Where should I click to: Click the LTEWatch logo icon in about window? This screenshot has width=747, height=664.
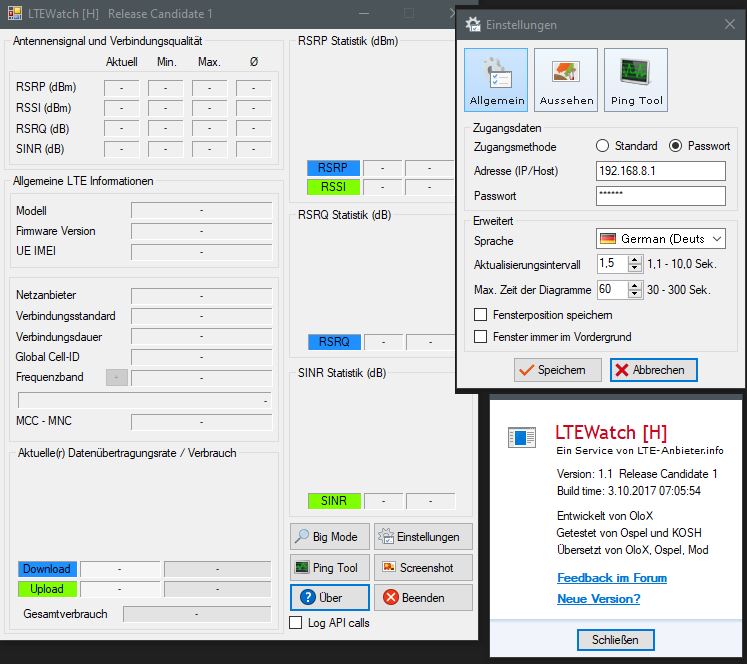[x=522, y=437]
